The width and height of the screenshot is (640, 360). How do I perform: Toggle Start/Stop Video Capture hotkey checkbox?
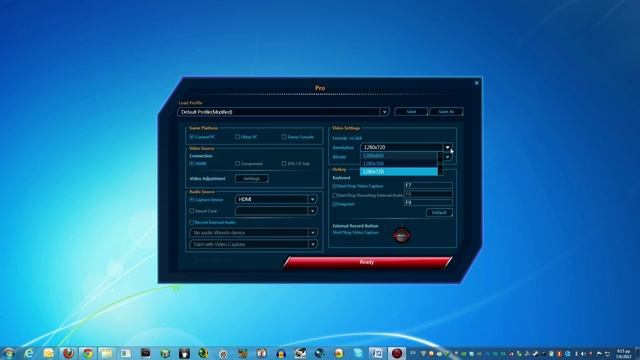click(x=335, y=186)
